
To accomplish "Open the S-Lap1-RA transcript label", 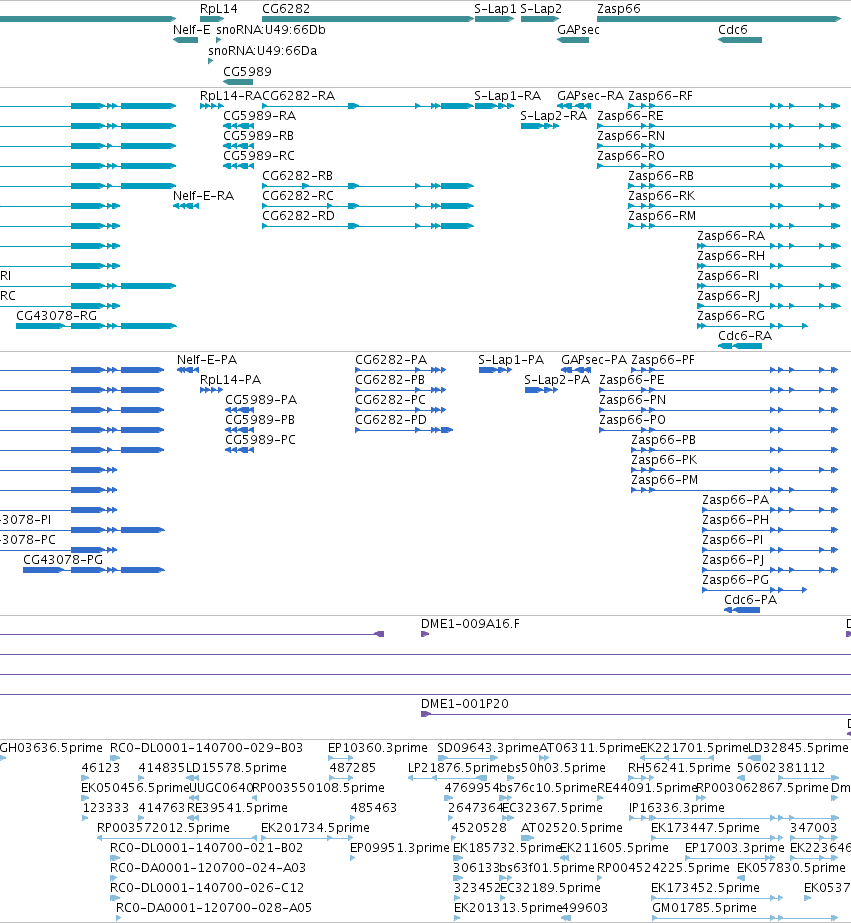I will coord(507,96).
